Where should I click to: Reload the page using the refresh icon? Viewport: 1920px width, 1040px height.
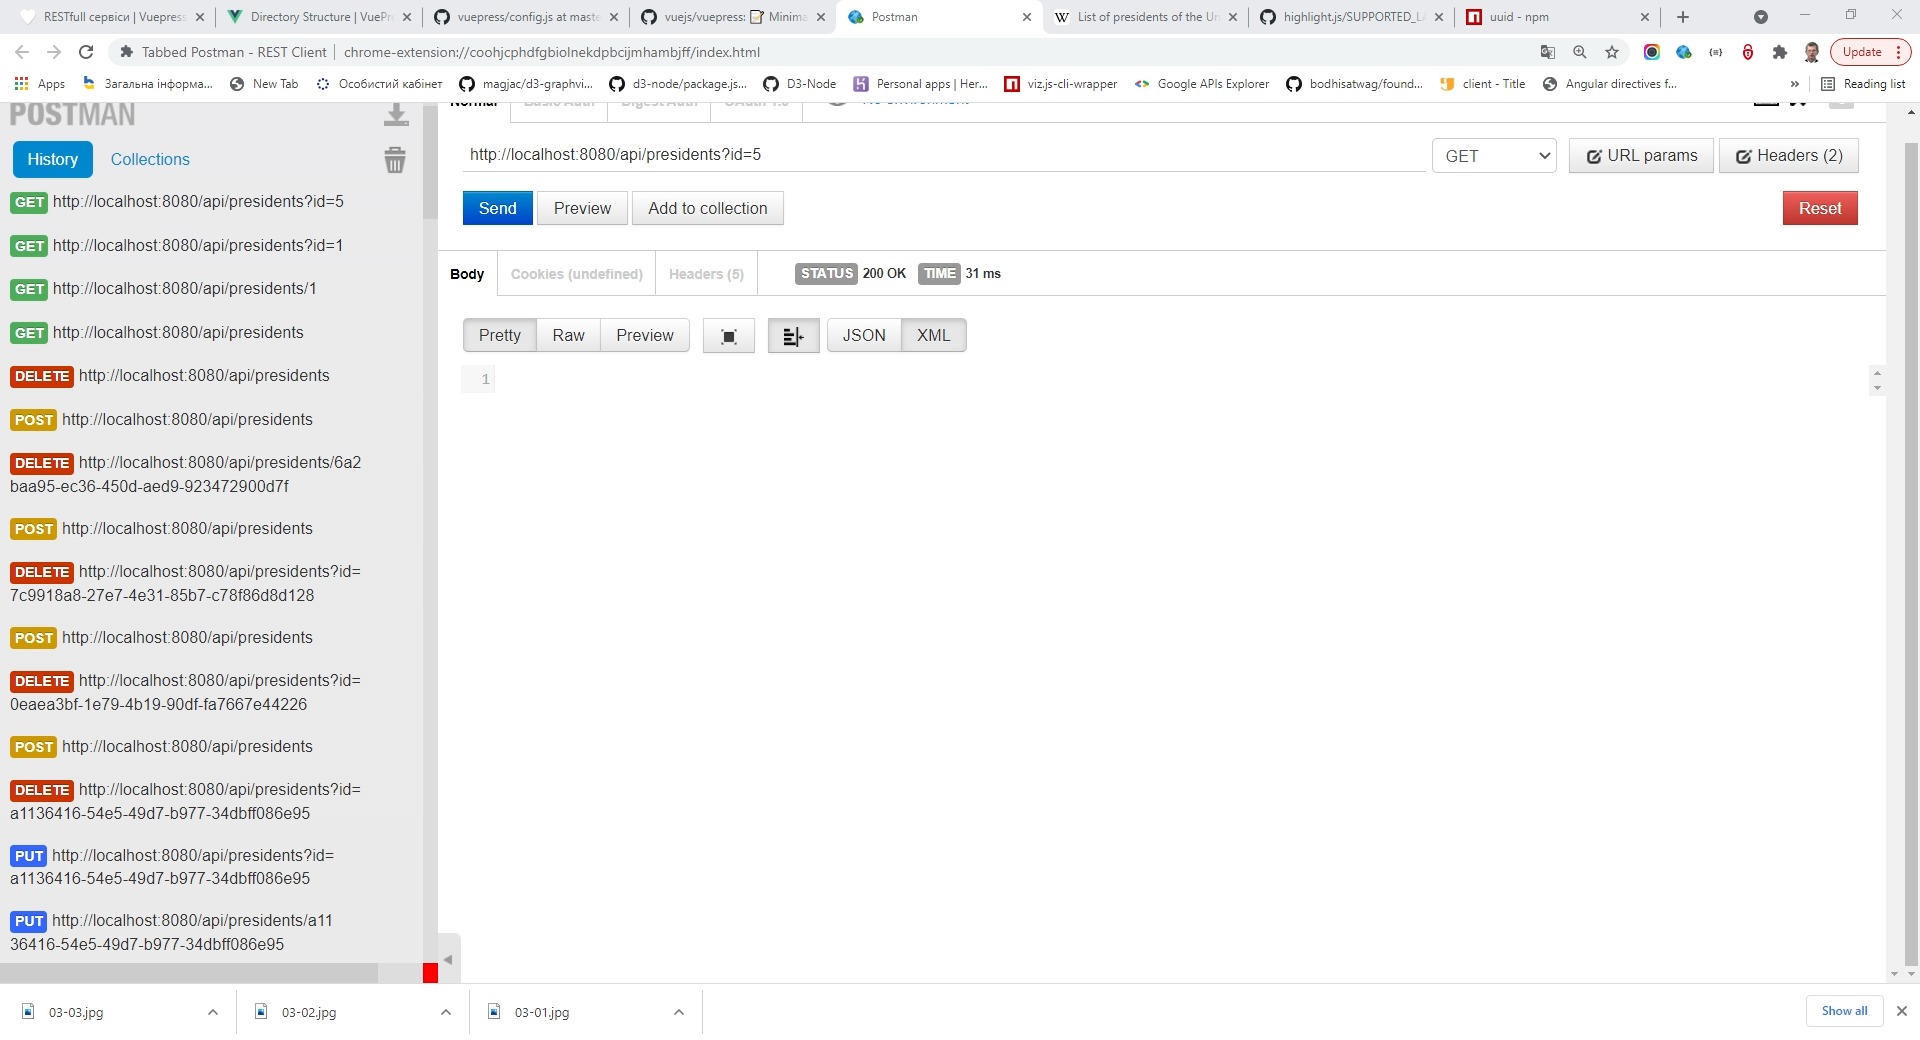coord(86,52)
